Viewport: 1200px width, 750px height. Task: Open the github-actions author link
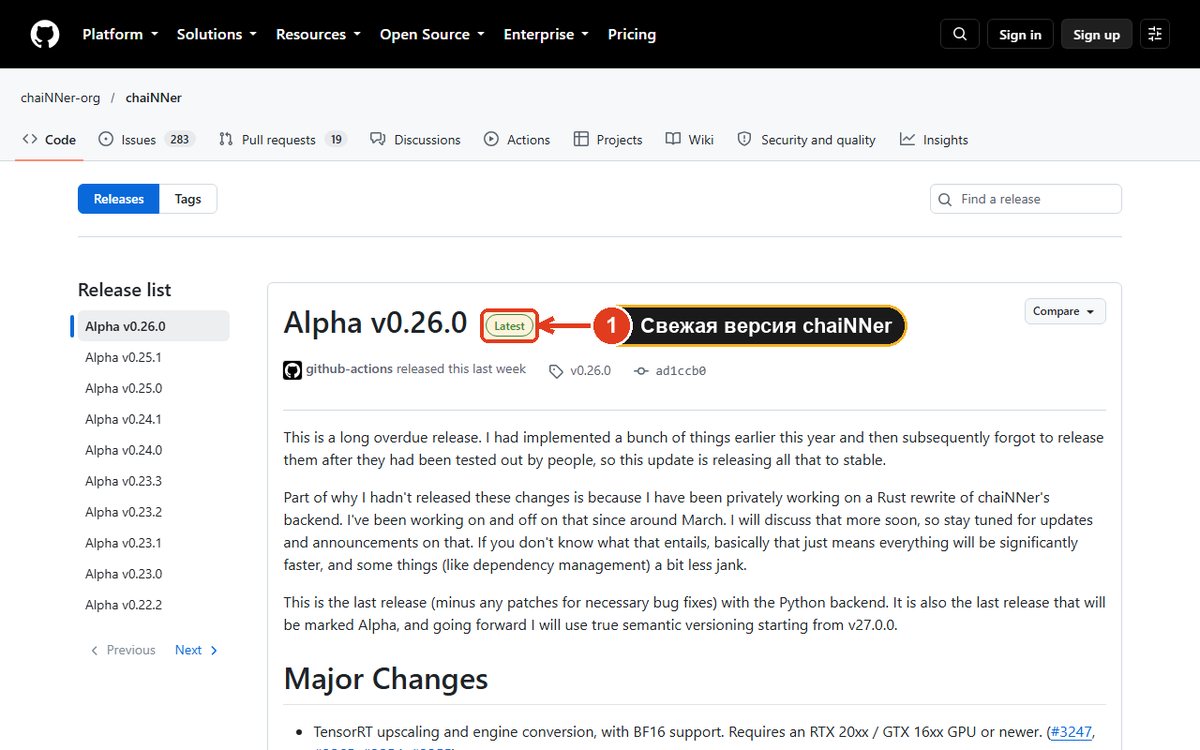pos(349,369)
